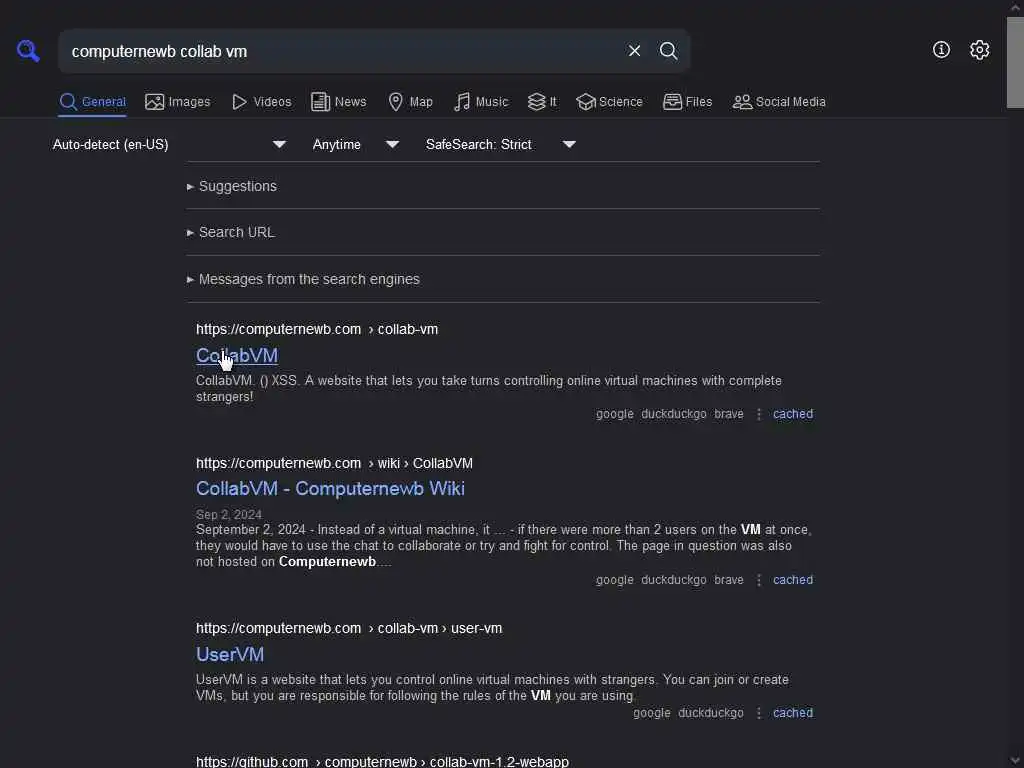Open the CollabVM result link
Viewport: 1024px width, 768px height.
pos(237,355)
